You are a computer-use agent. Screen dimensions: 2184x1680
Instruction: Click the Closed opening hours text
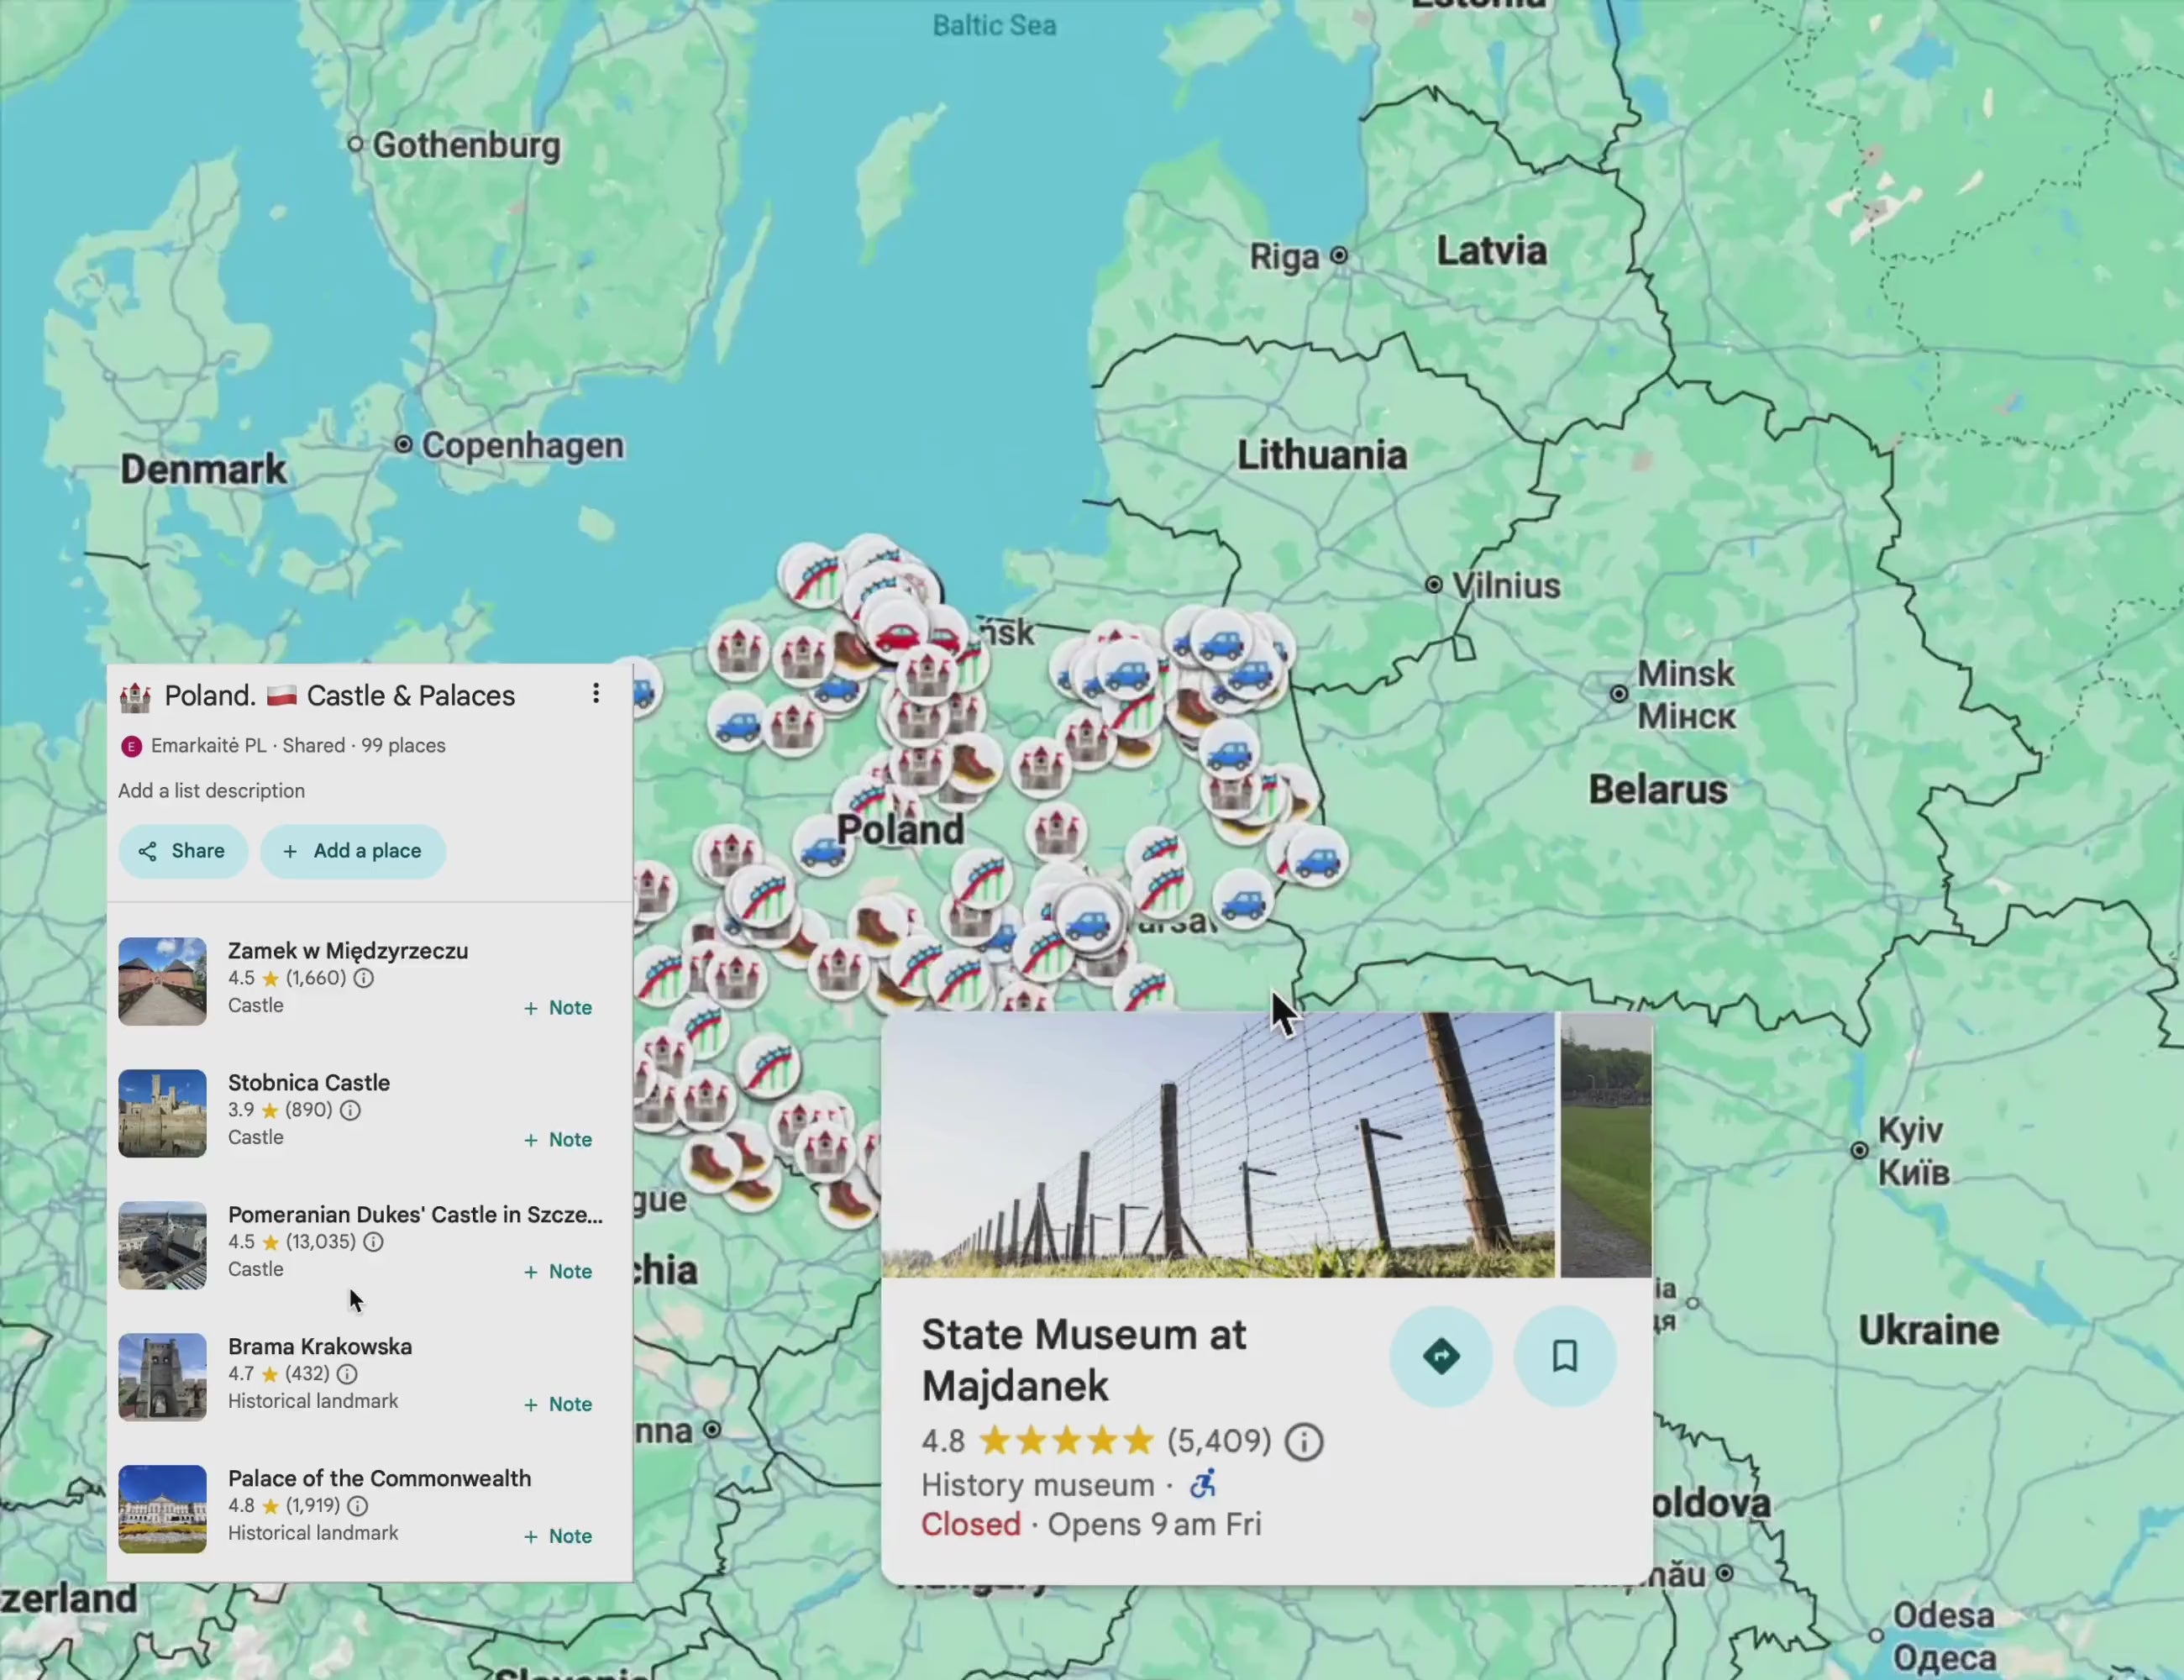click(x=970, y=1524)
